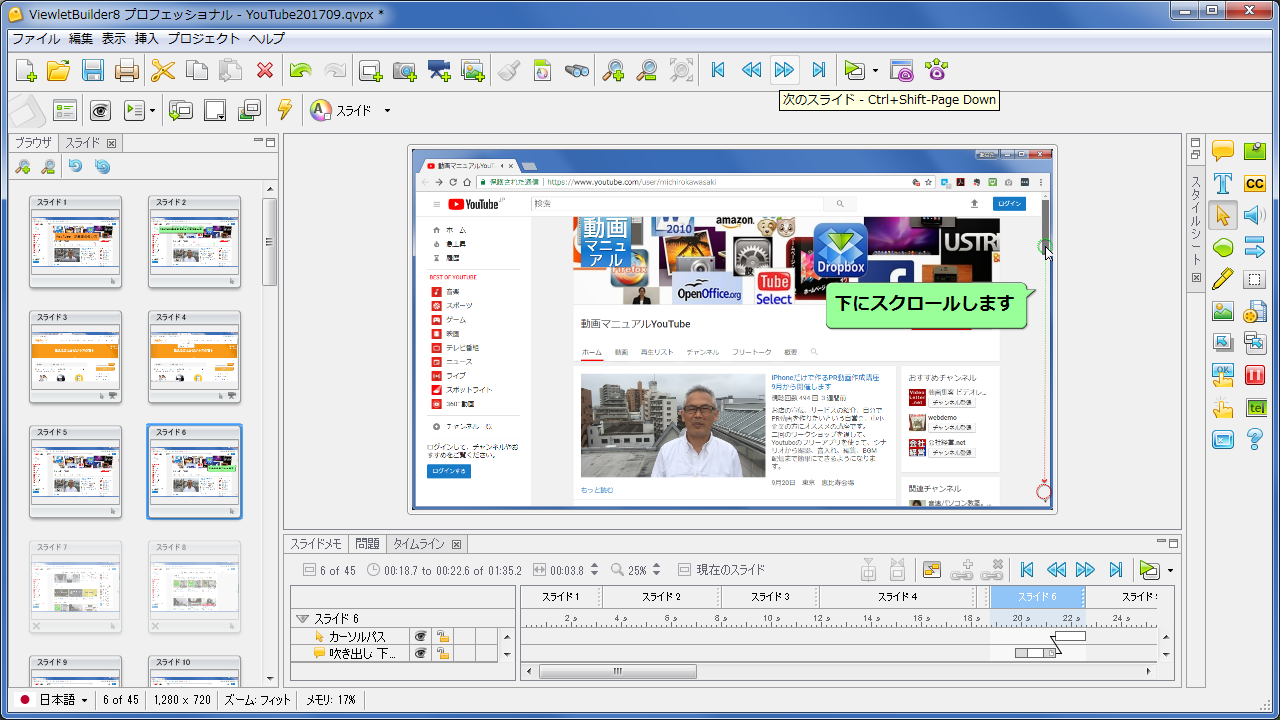Click the binoculars find icon

pos(576,70)
